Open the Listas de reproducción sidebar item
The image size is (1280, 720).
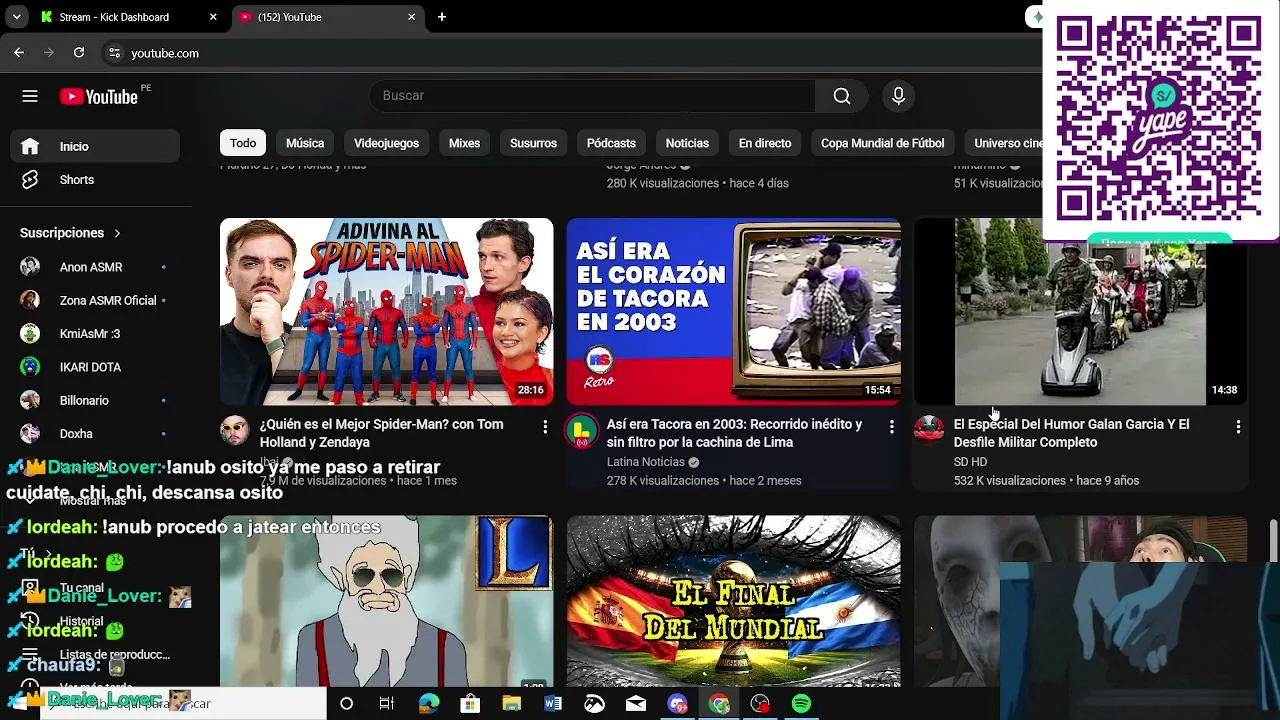click(x=95, y=655)
